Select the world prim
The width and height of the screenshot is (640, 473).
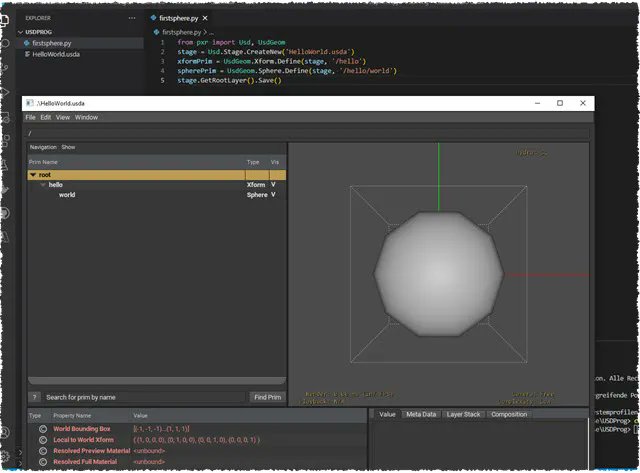(67, 195)
